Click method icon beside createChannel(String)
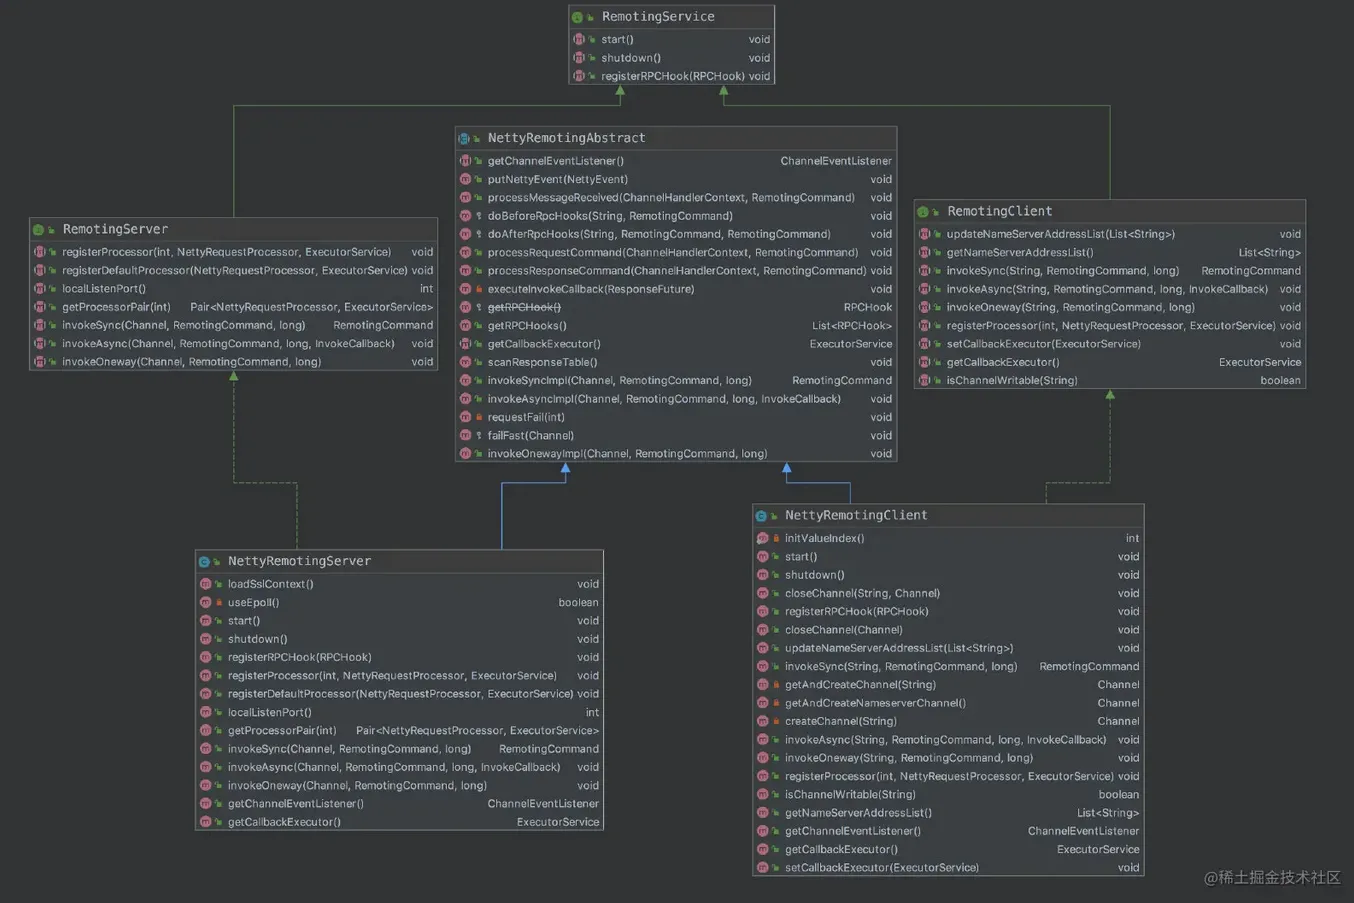This screenshot has width=1354, height=903. [762, 721]
